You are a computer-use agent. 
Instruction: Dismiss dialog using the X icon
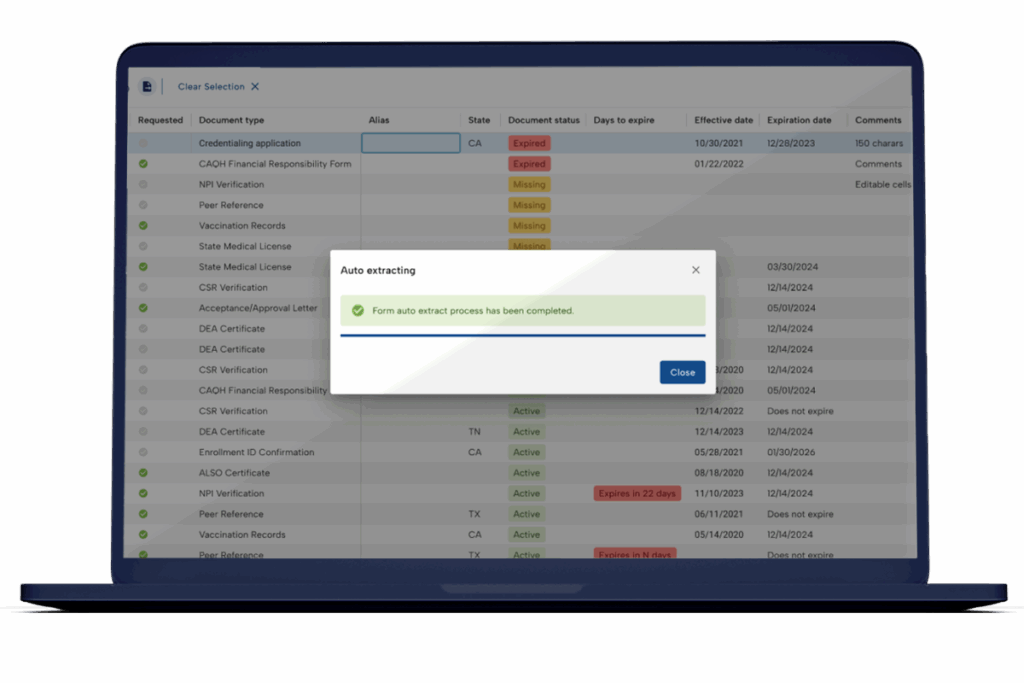point(696,270)
